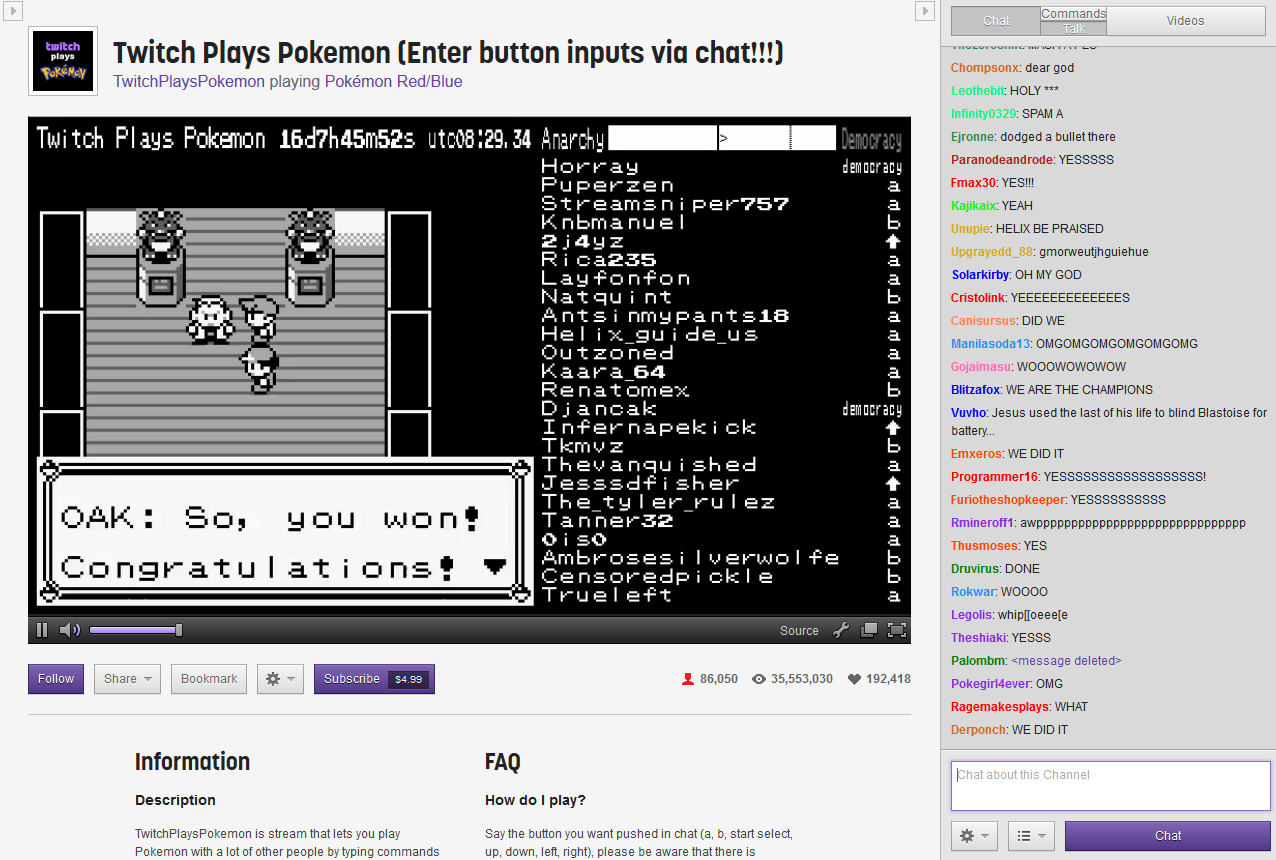Open chat user Furiotheshopkeeper
Viewport: 1276px width, 860px height.
1009,500
